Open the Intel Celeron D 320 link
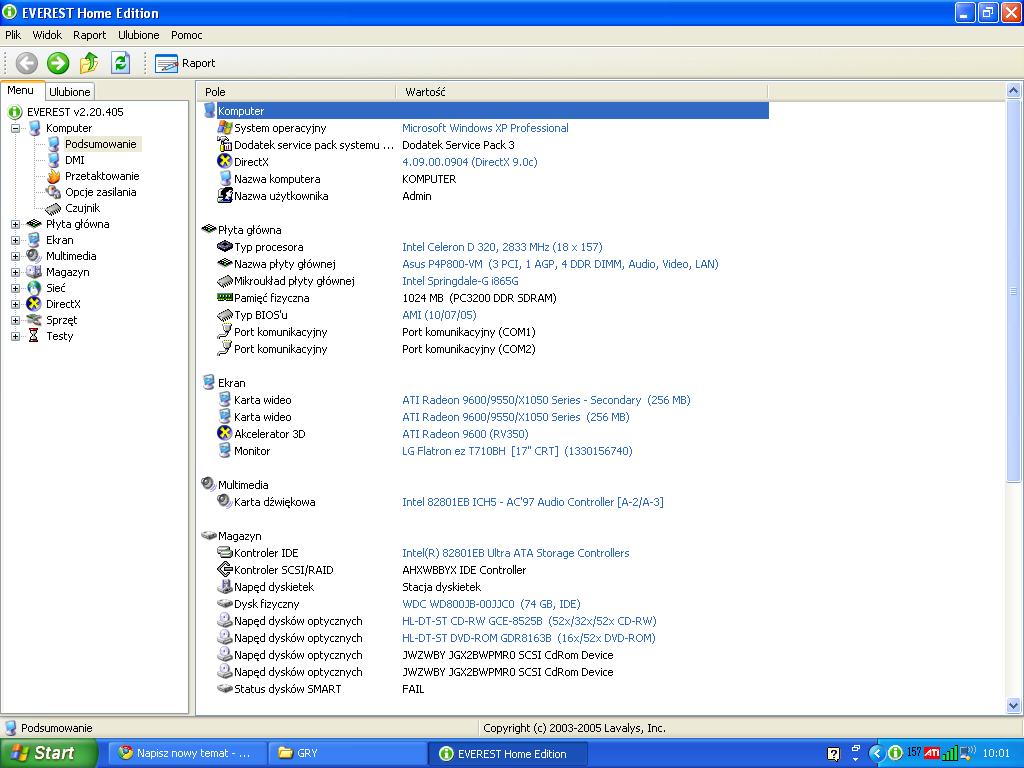This screenshot has width=1024, height=768. [502, 248]
